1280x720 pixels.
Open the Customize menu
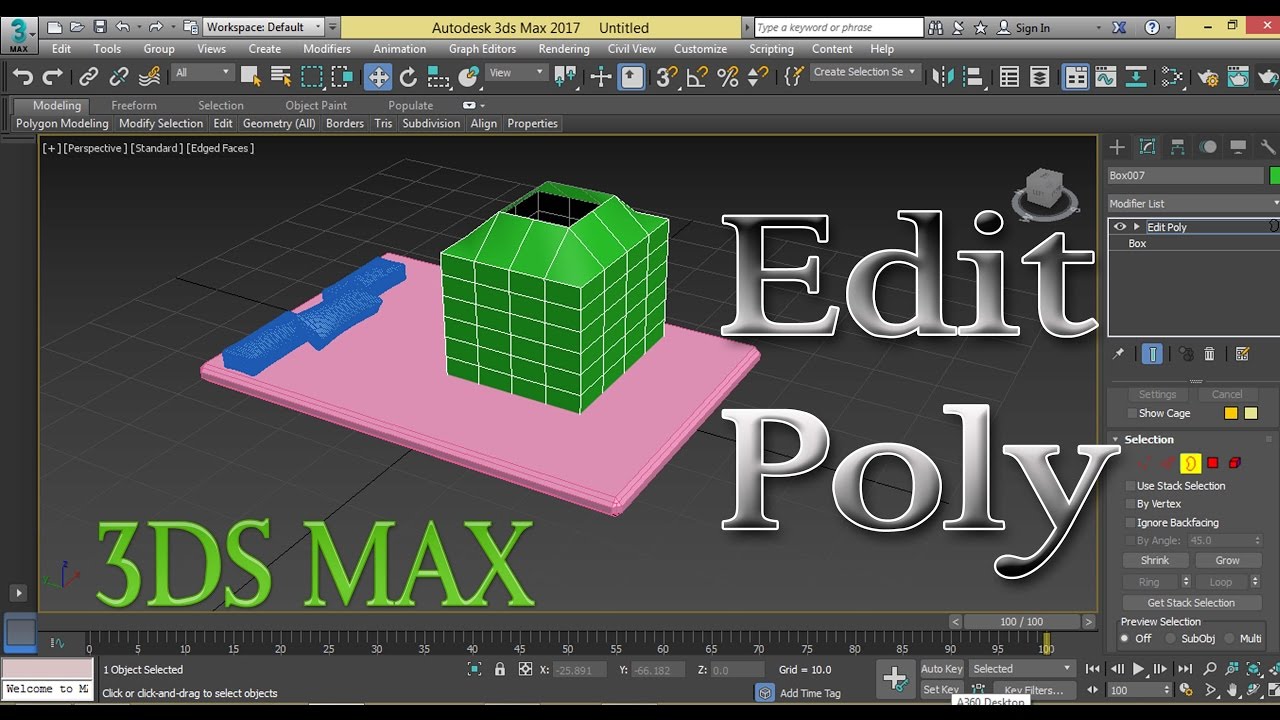point(700,48)
